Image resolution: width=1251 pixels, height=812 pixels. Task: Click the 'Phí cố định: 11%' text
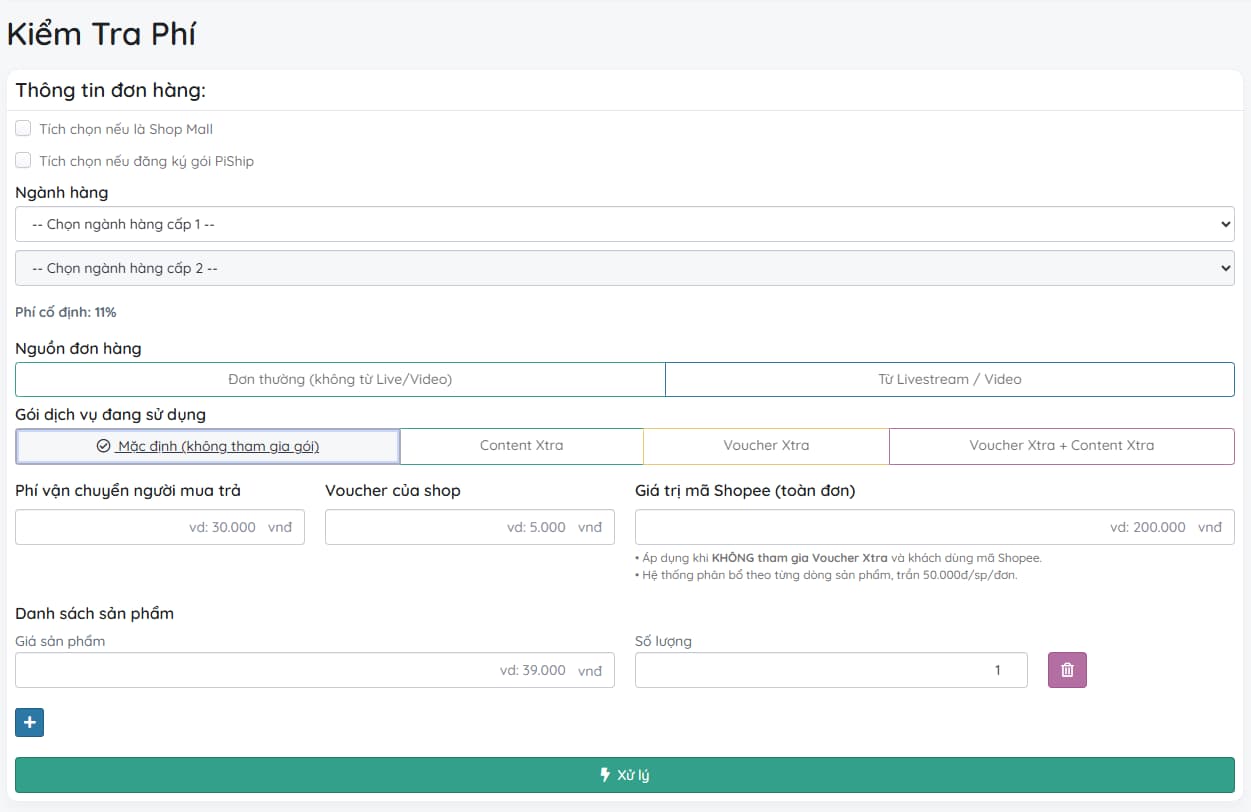click(66, 312)
